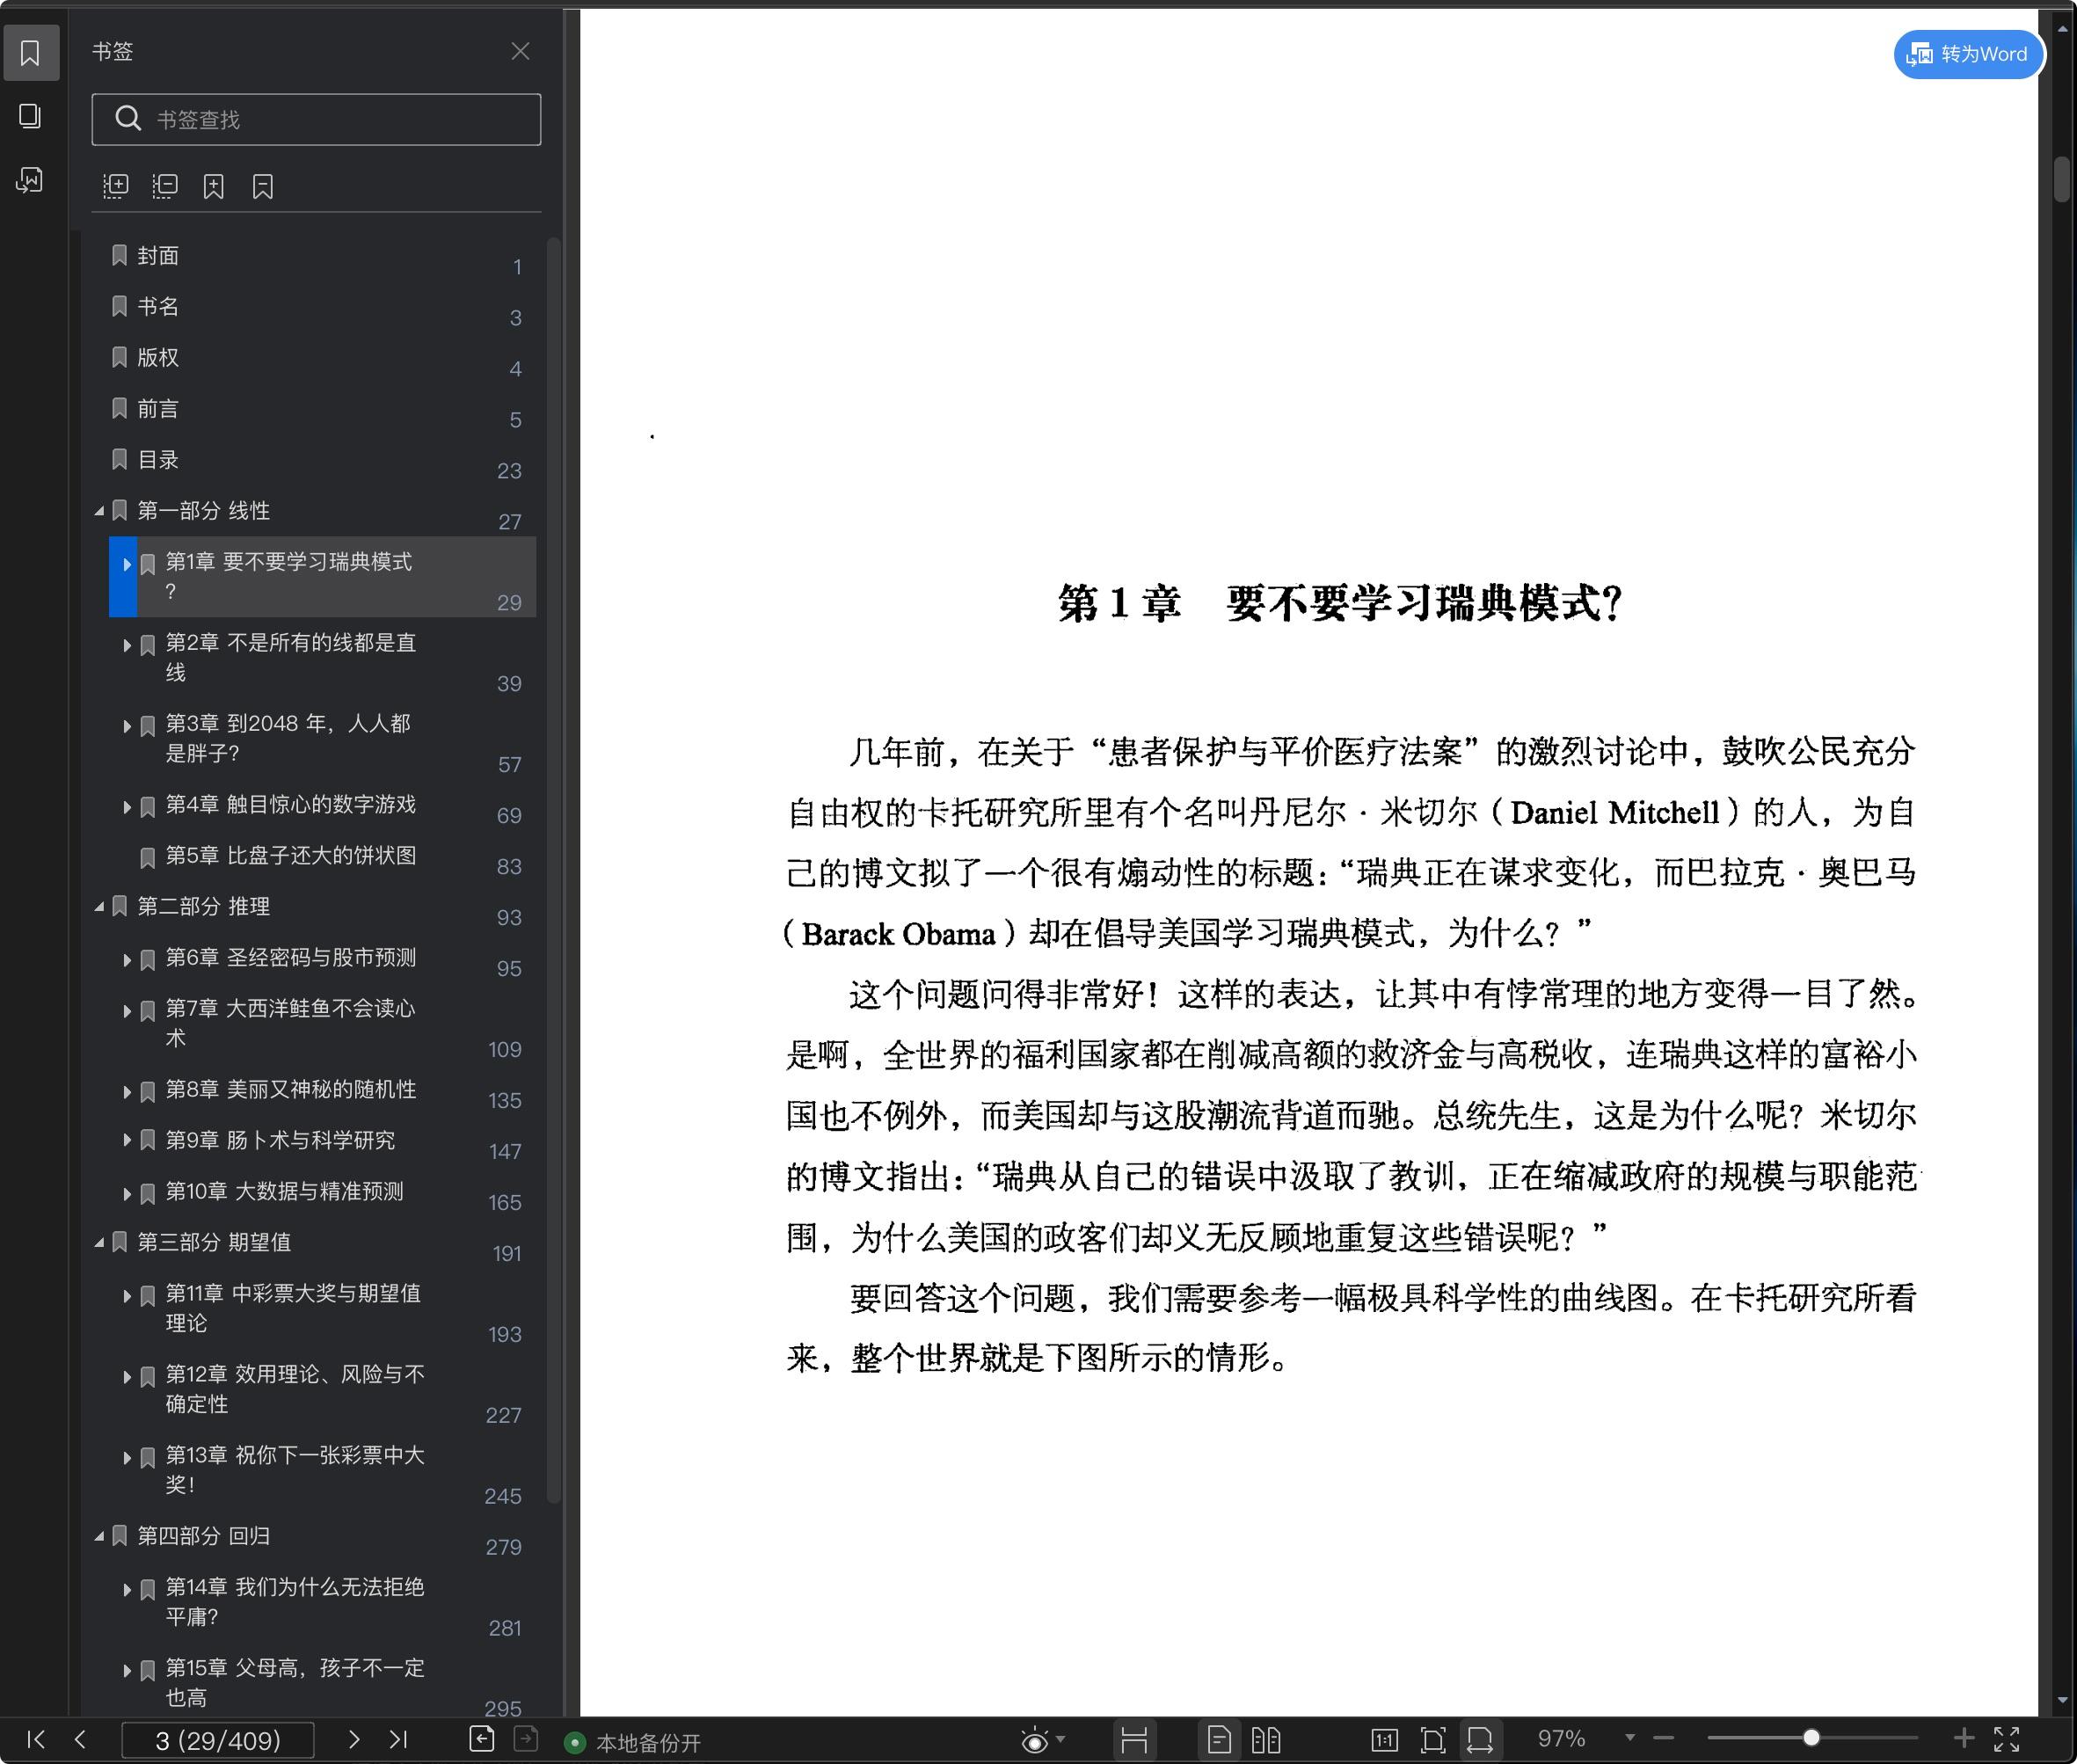Viewport: 2077px width, 1764px height.
Task: Switch to two-page view
Action: pyautogui.click(x=1266, y=1741)
